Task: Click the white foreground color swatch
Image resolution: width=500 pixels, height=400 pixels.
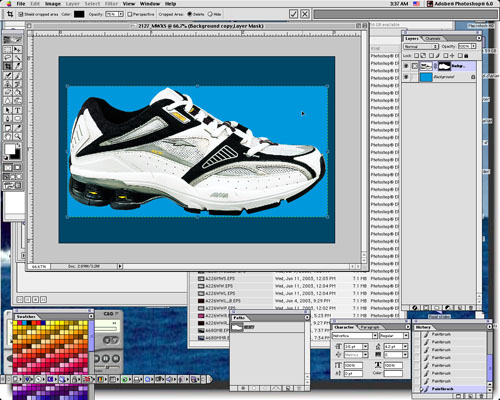Action: click(x=9, y=149)
